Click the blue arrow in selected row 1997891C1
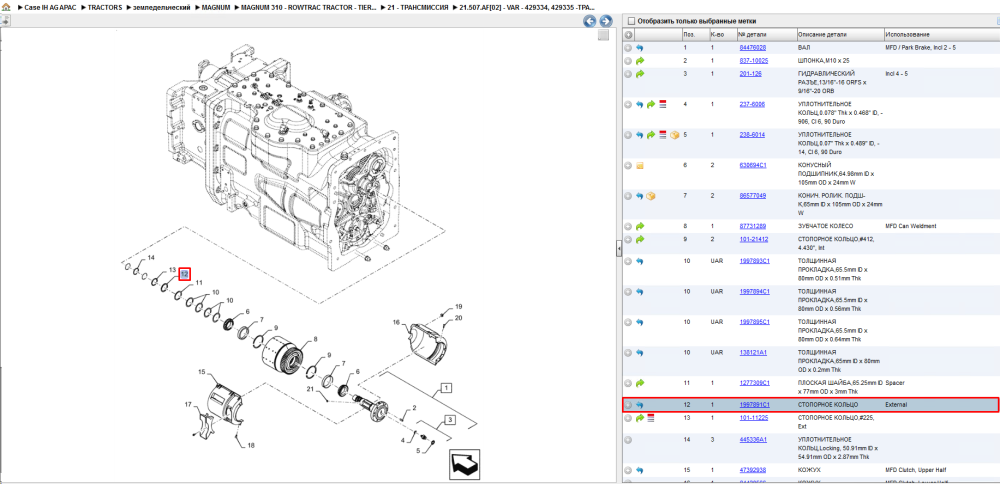The width and height of the screenshot is (1000, 484). pos(640,405)
